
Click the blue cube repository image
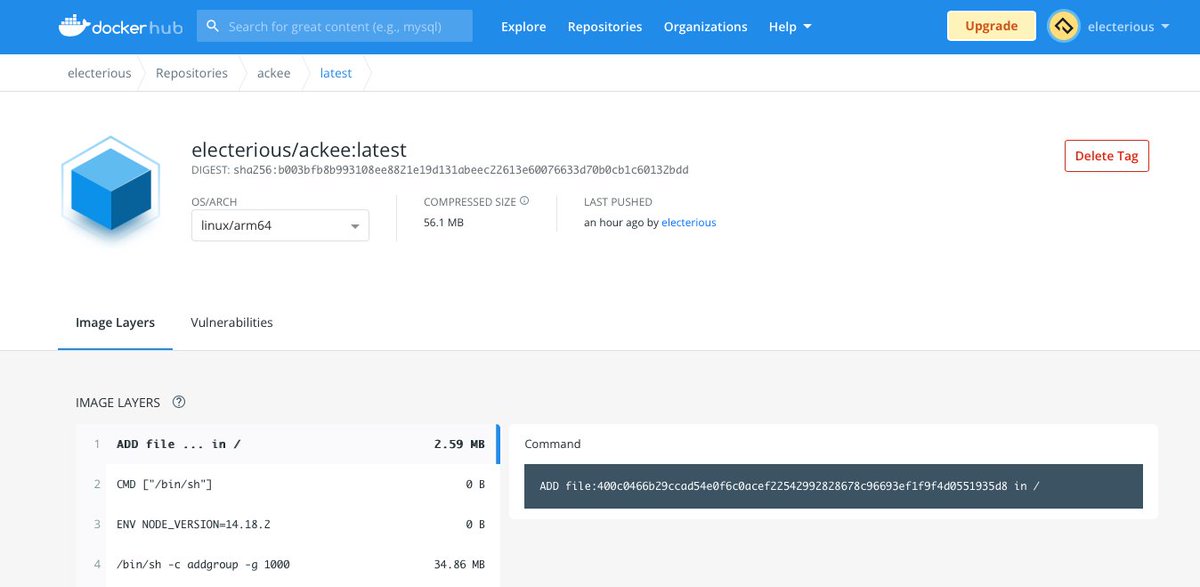pos(110,189)
